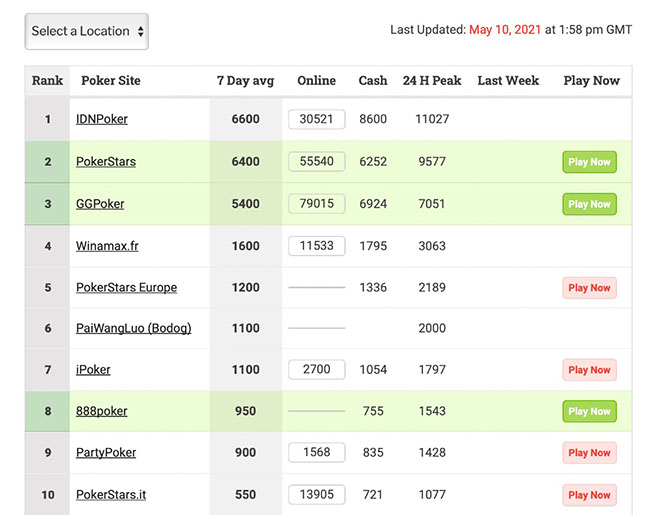
Task: Click the cash value 1336
Action: click(x=373, y=288)
